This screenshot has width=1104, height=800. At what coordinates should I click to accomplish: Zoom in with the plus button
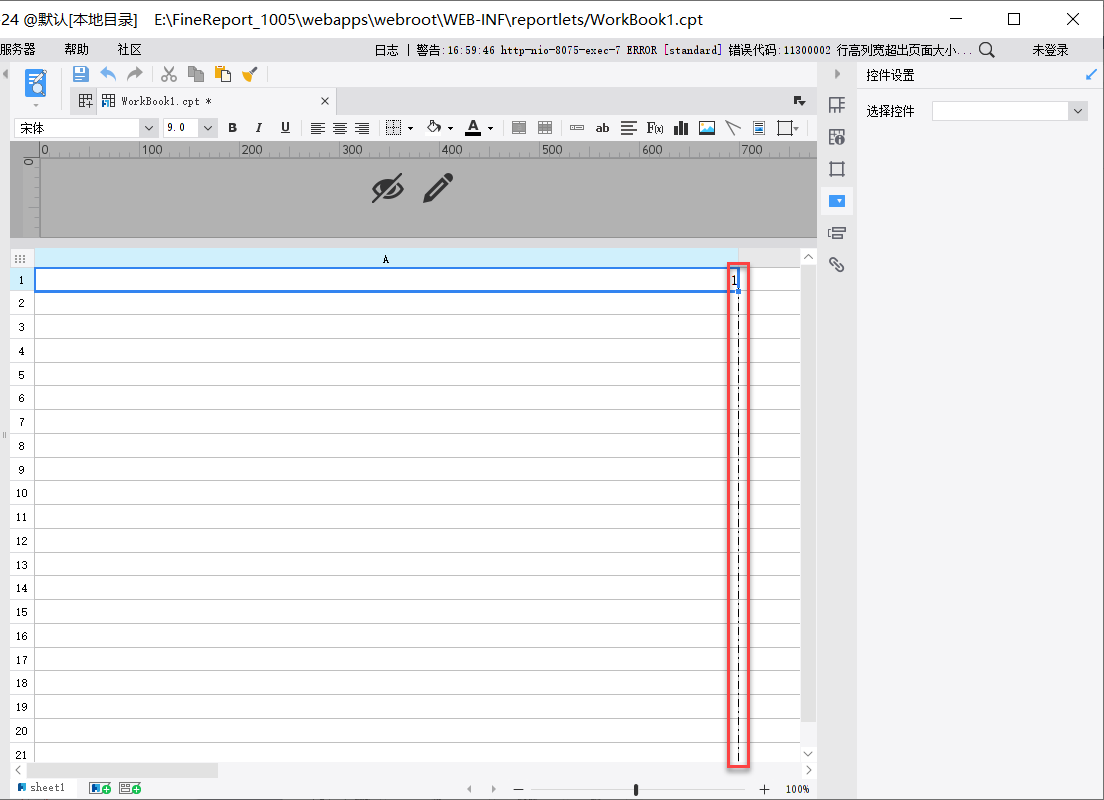765,789
